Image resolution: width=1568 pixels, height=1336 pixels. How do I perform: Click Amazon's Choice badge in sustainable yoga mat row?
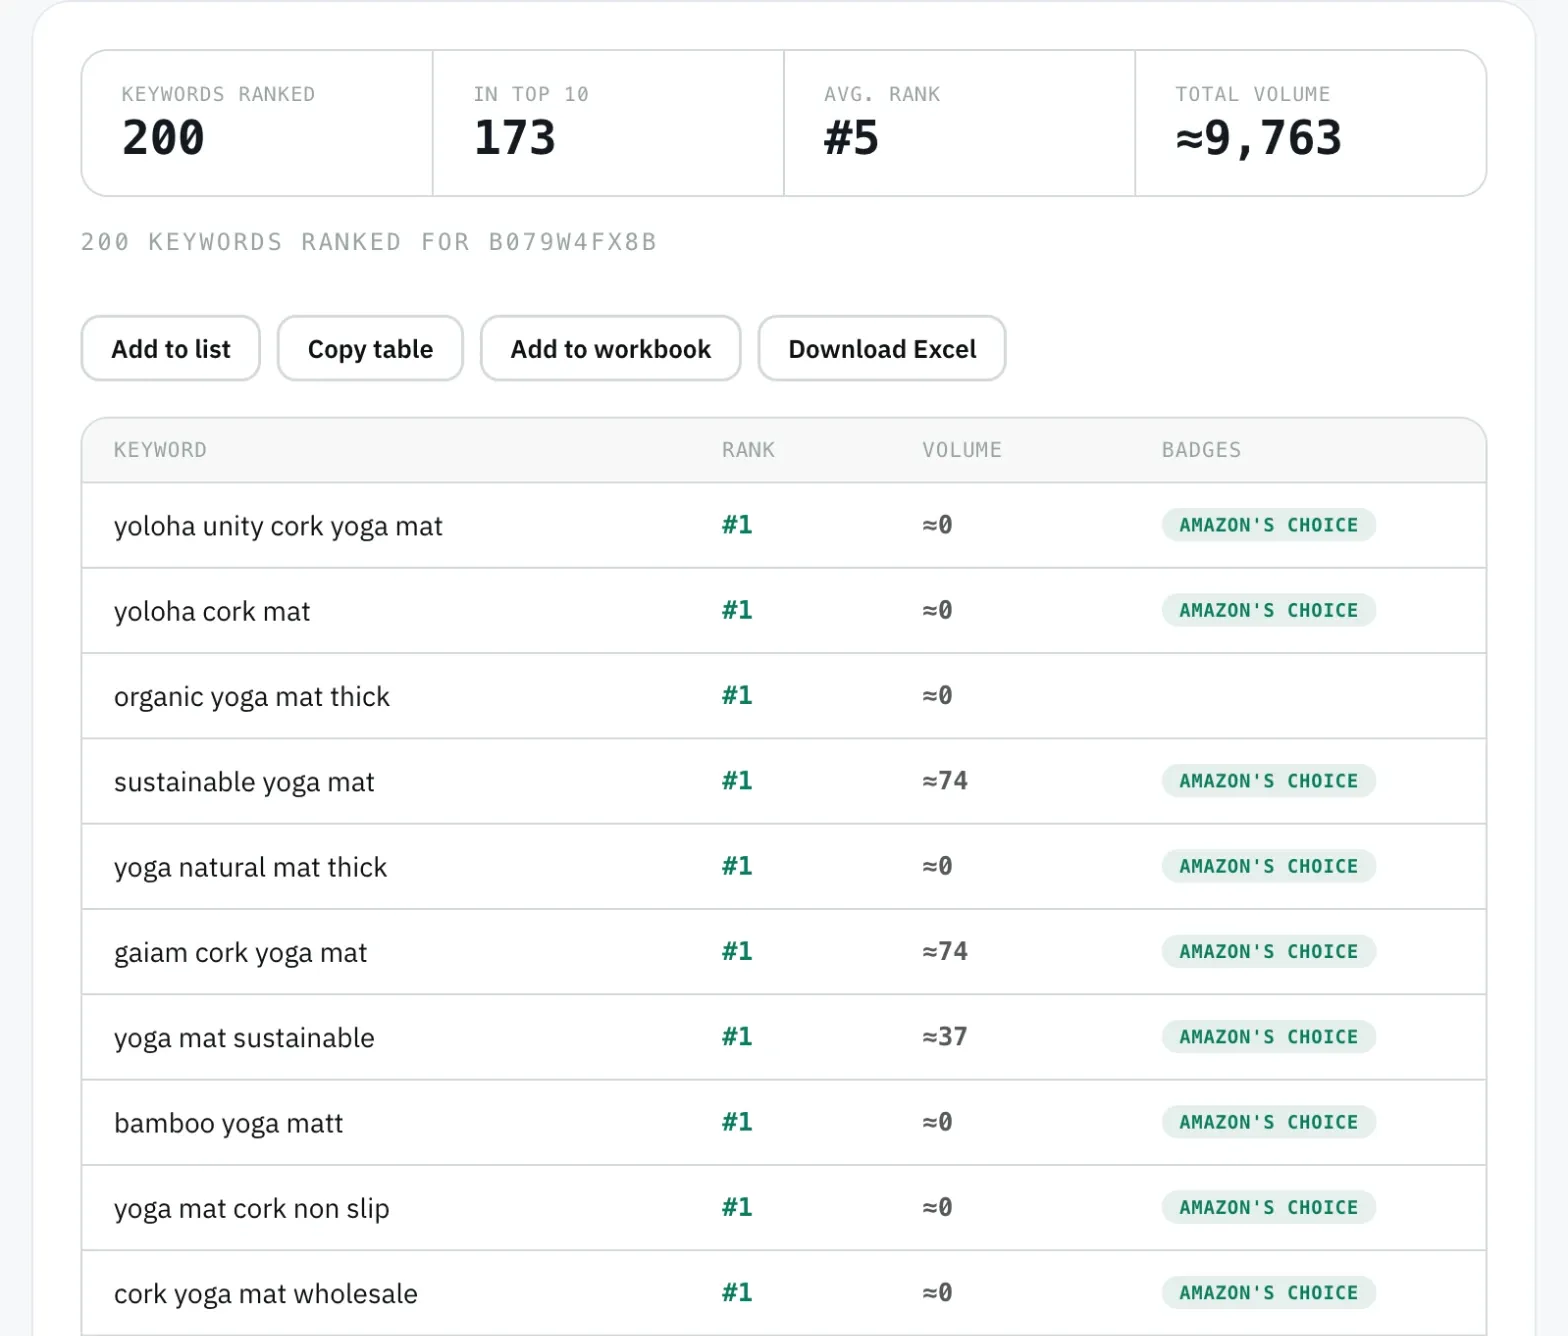pos(1268,781)
